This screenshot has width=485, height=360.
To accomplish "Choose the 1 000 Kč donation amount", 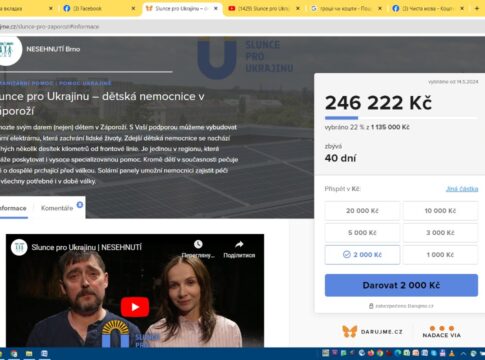I will (x=440, y=255).
